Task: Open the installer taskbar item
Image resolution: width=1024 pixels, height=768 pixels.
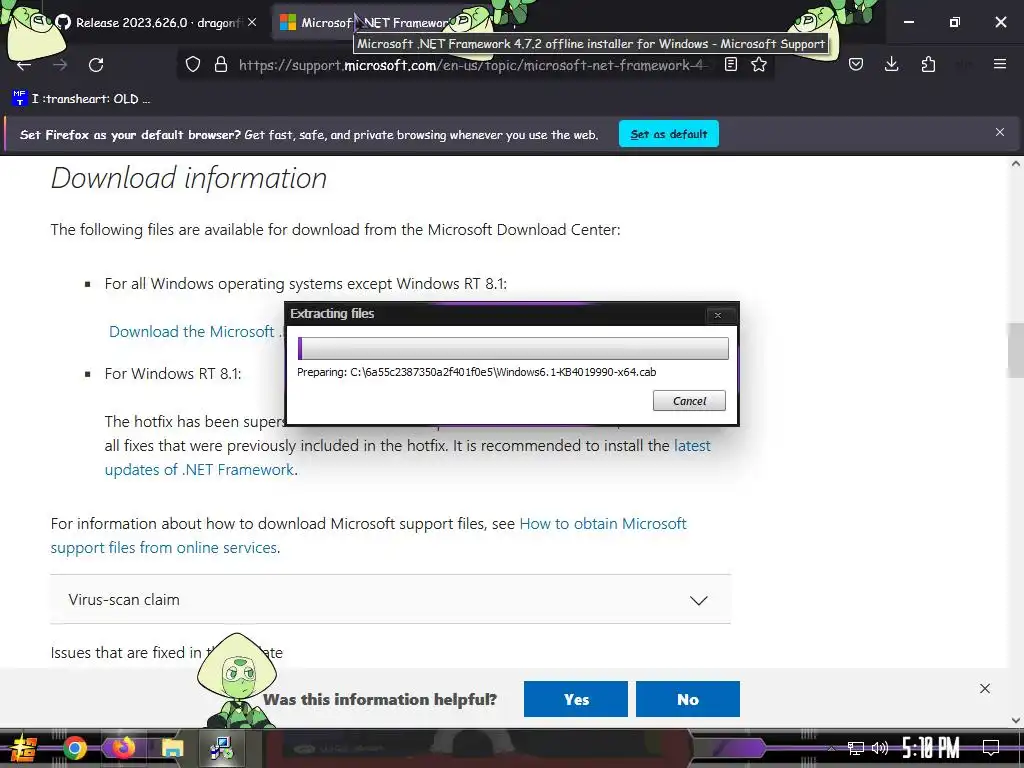Action: click(221, 748)
